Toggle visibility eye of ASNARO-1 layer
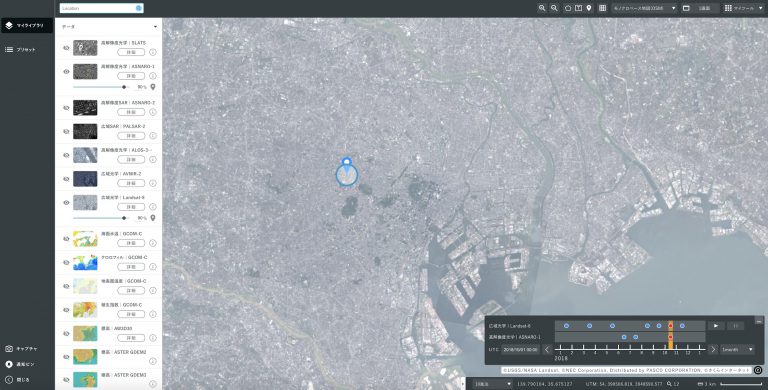768x390 pixels. tap(66, 72)
